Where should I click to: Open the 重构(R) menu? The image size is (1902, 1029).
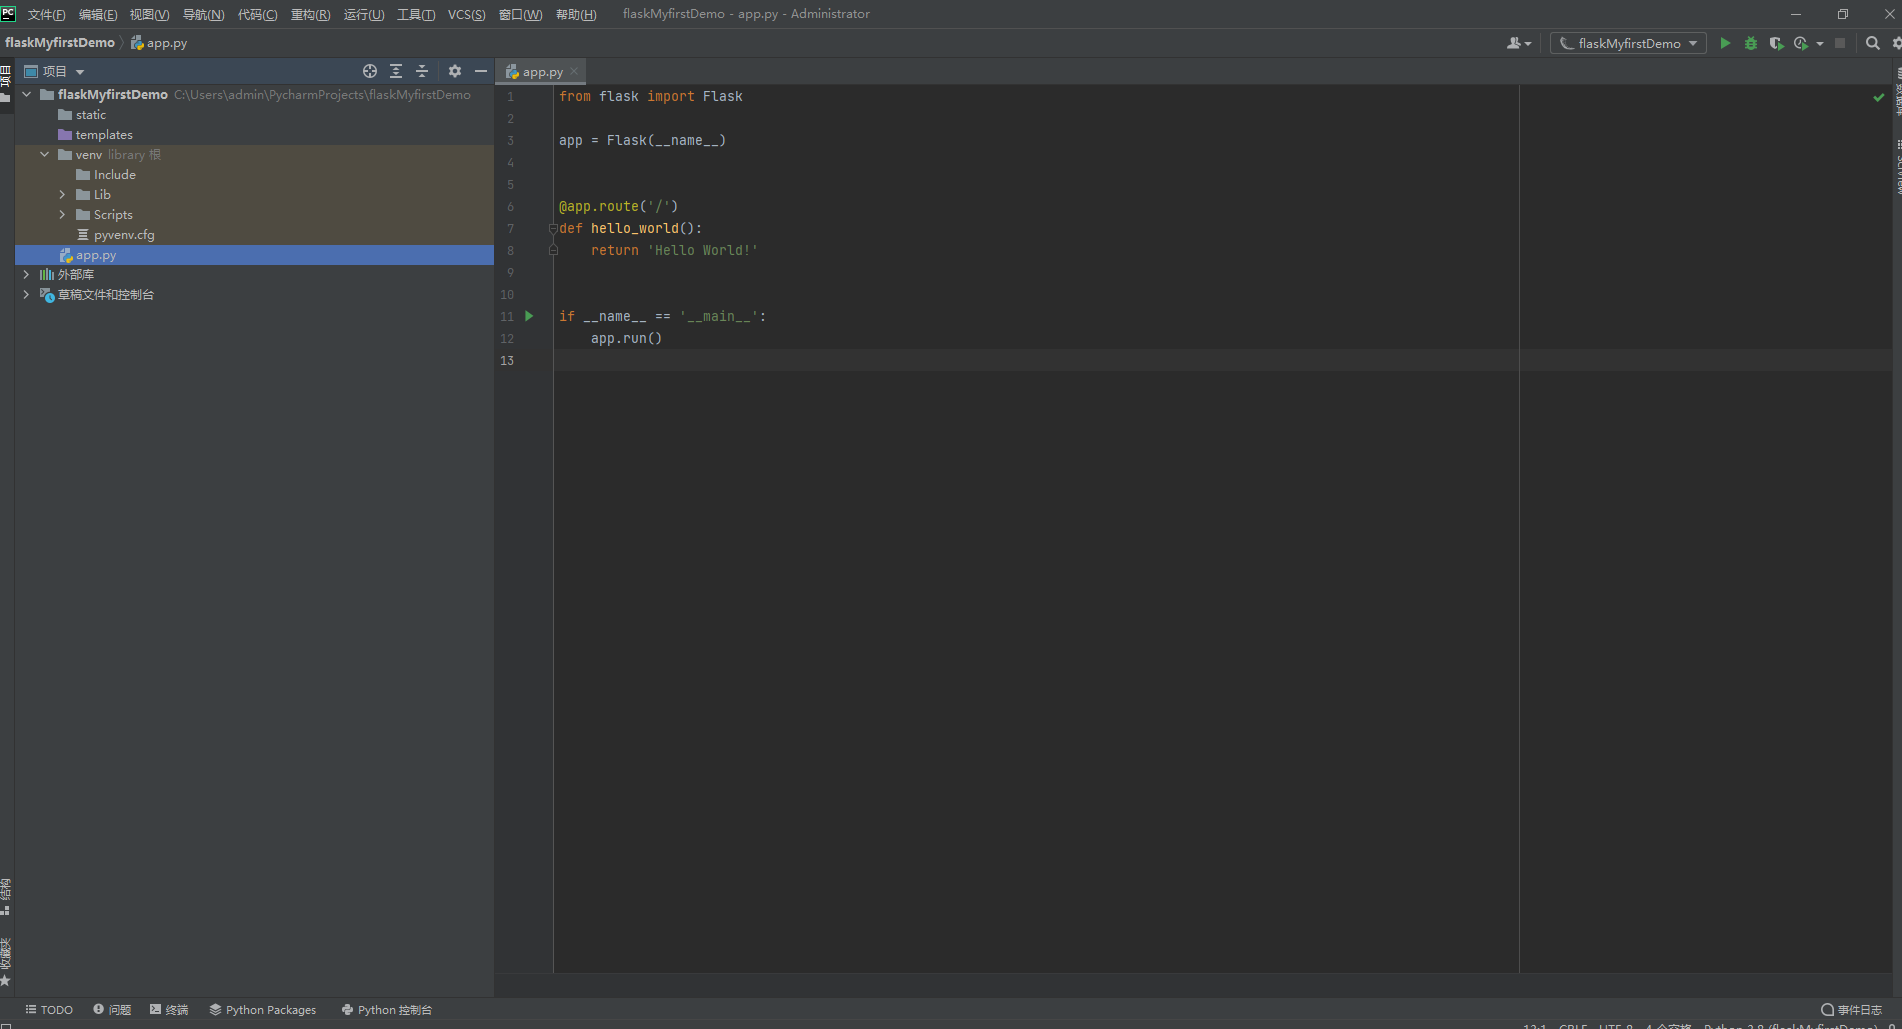[x=310, y=14]
